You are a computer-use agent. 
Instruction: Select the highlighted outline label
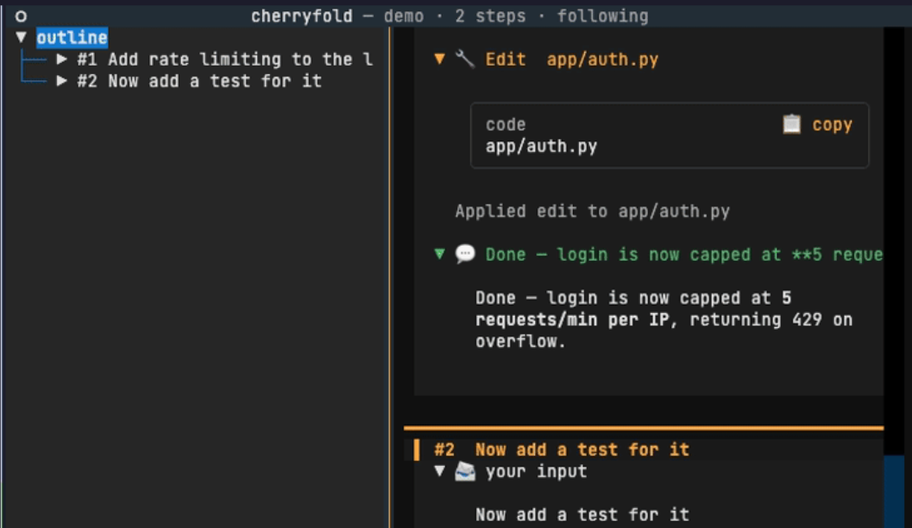coord(72,38)
